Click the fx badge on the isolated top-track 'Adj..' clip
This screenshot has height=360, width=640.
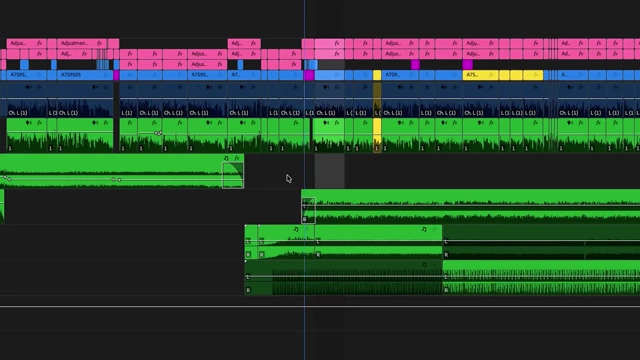[253, 43]
